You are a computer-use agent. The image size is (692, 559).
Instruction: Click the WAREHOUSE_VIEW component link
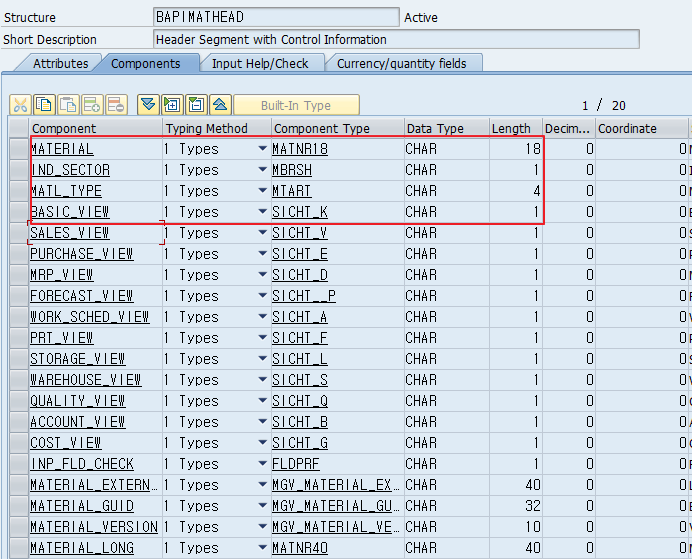86,379
